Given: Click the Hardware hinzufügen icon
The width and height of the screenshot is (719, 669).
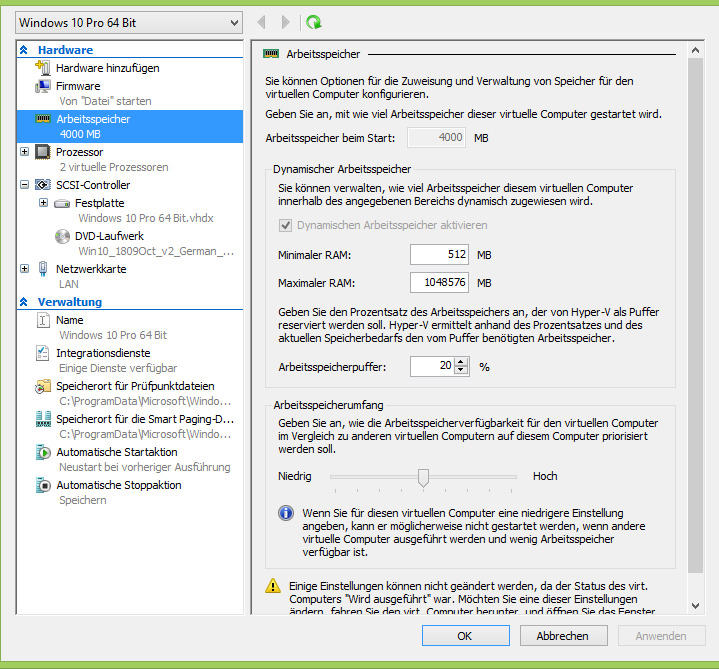Looking at the screenshot, I should [43, 68].
